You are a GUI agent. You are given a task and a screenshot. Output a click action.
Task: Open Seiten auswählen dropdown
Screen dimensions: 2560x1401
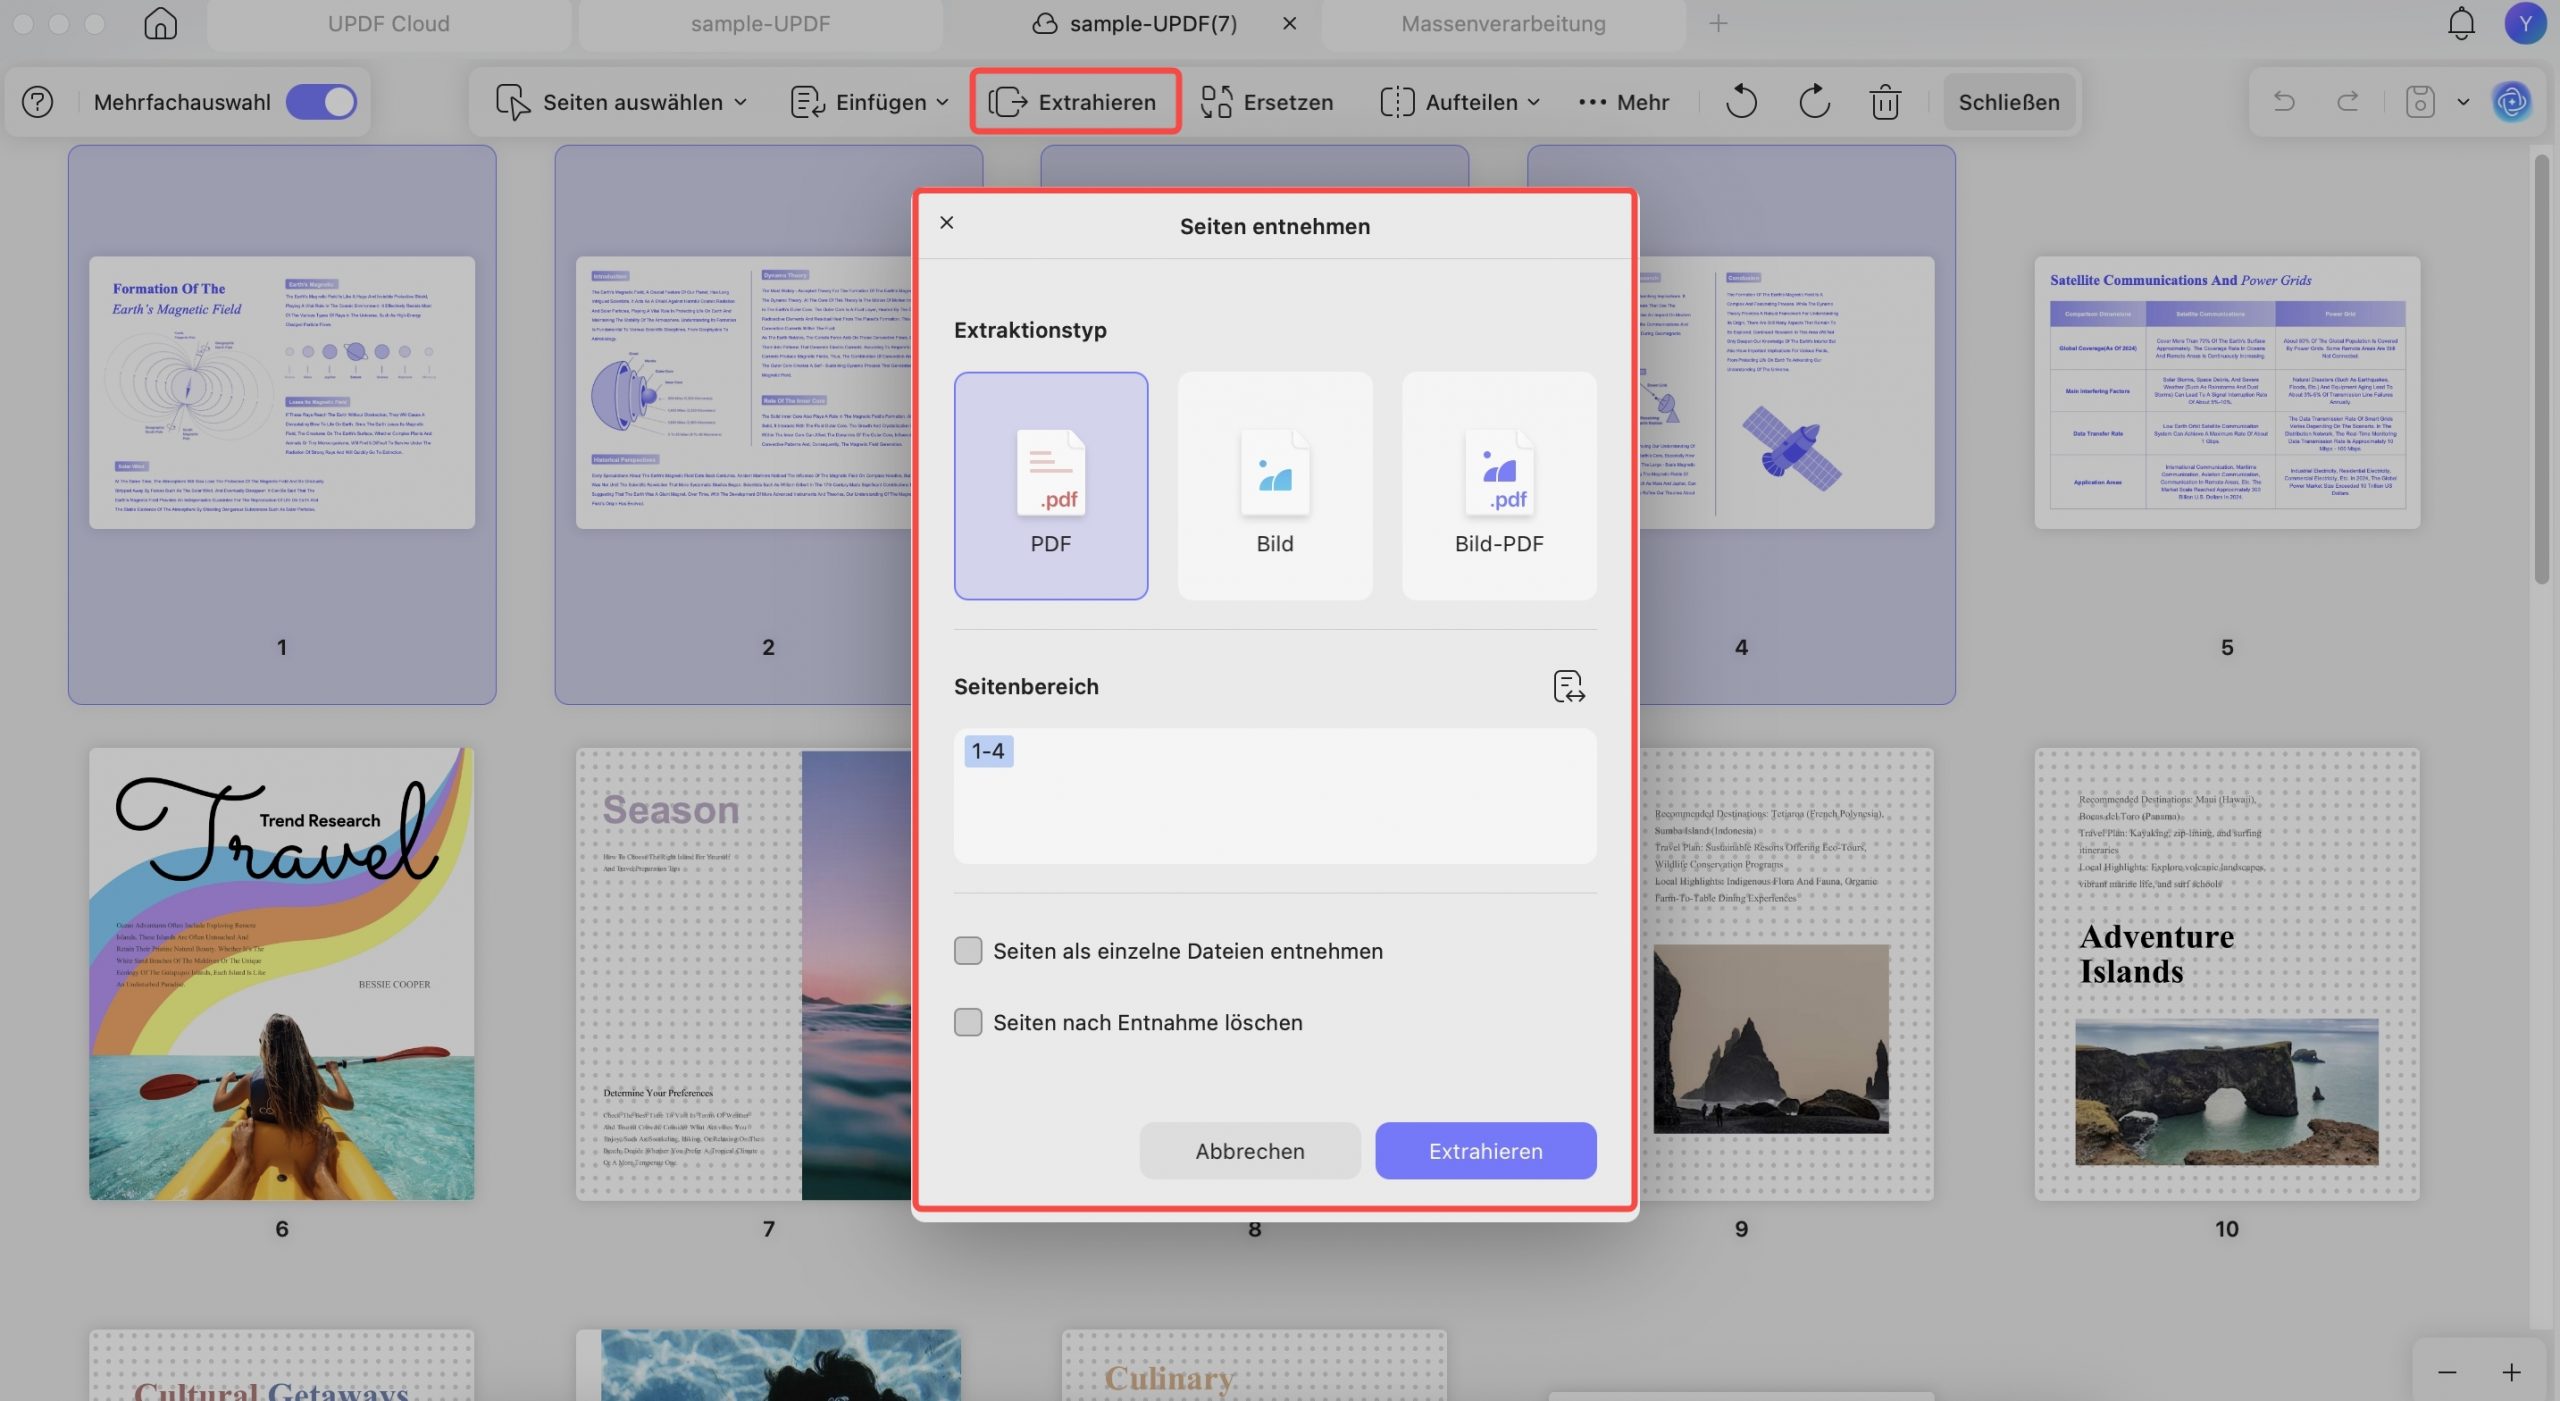(x=622, y=102)
